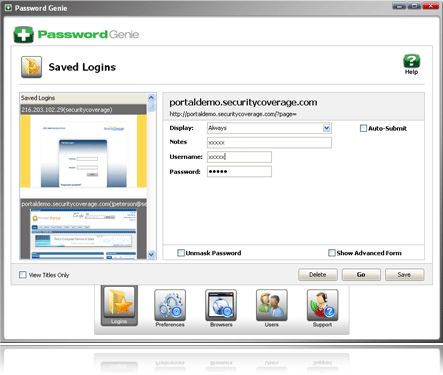Click the http://portaldemo.securitycoverage.com/?page= URL text
The width and height of the screenshot is (443, 375).
coord(233,114)
